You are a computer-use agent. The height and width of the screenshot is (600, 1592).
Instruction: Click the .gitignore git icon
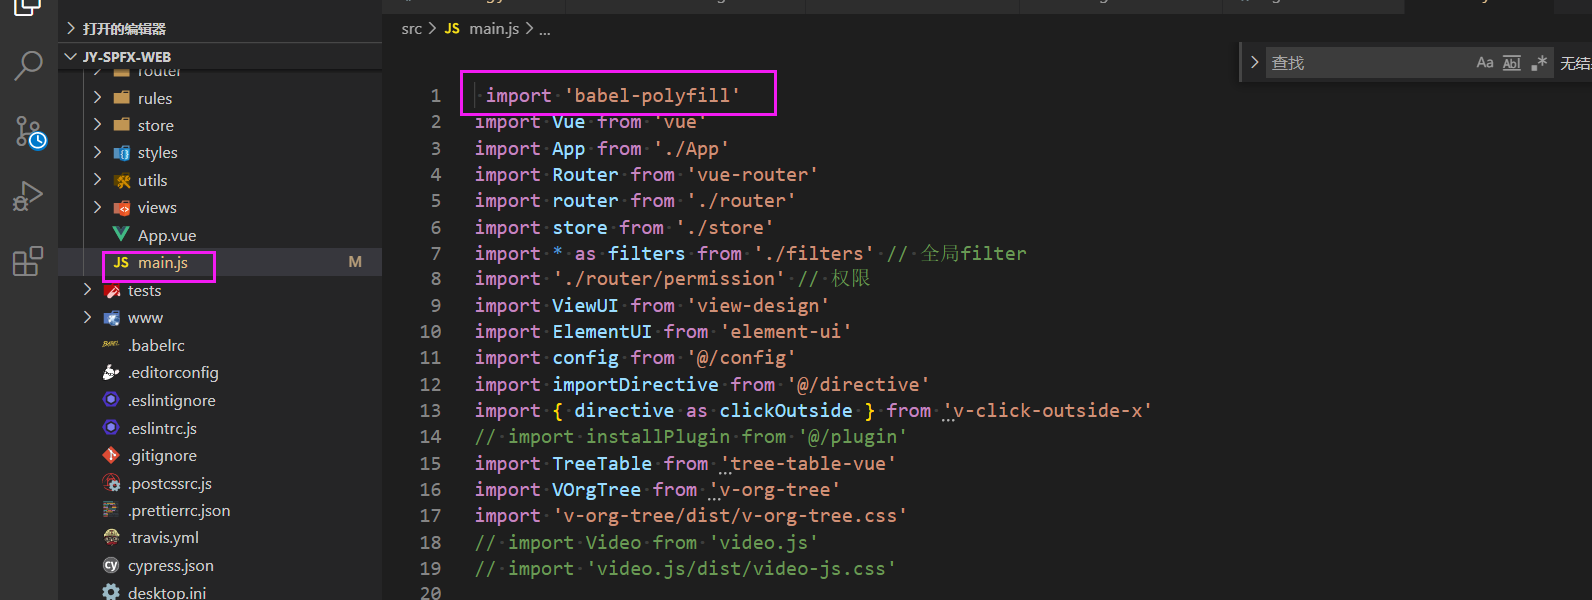[111, 455]
